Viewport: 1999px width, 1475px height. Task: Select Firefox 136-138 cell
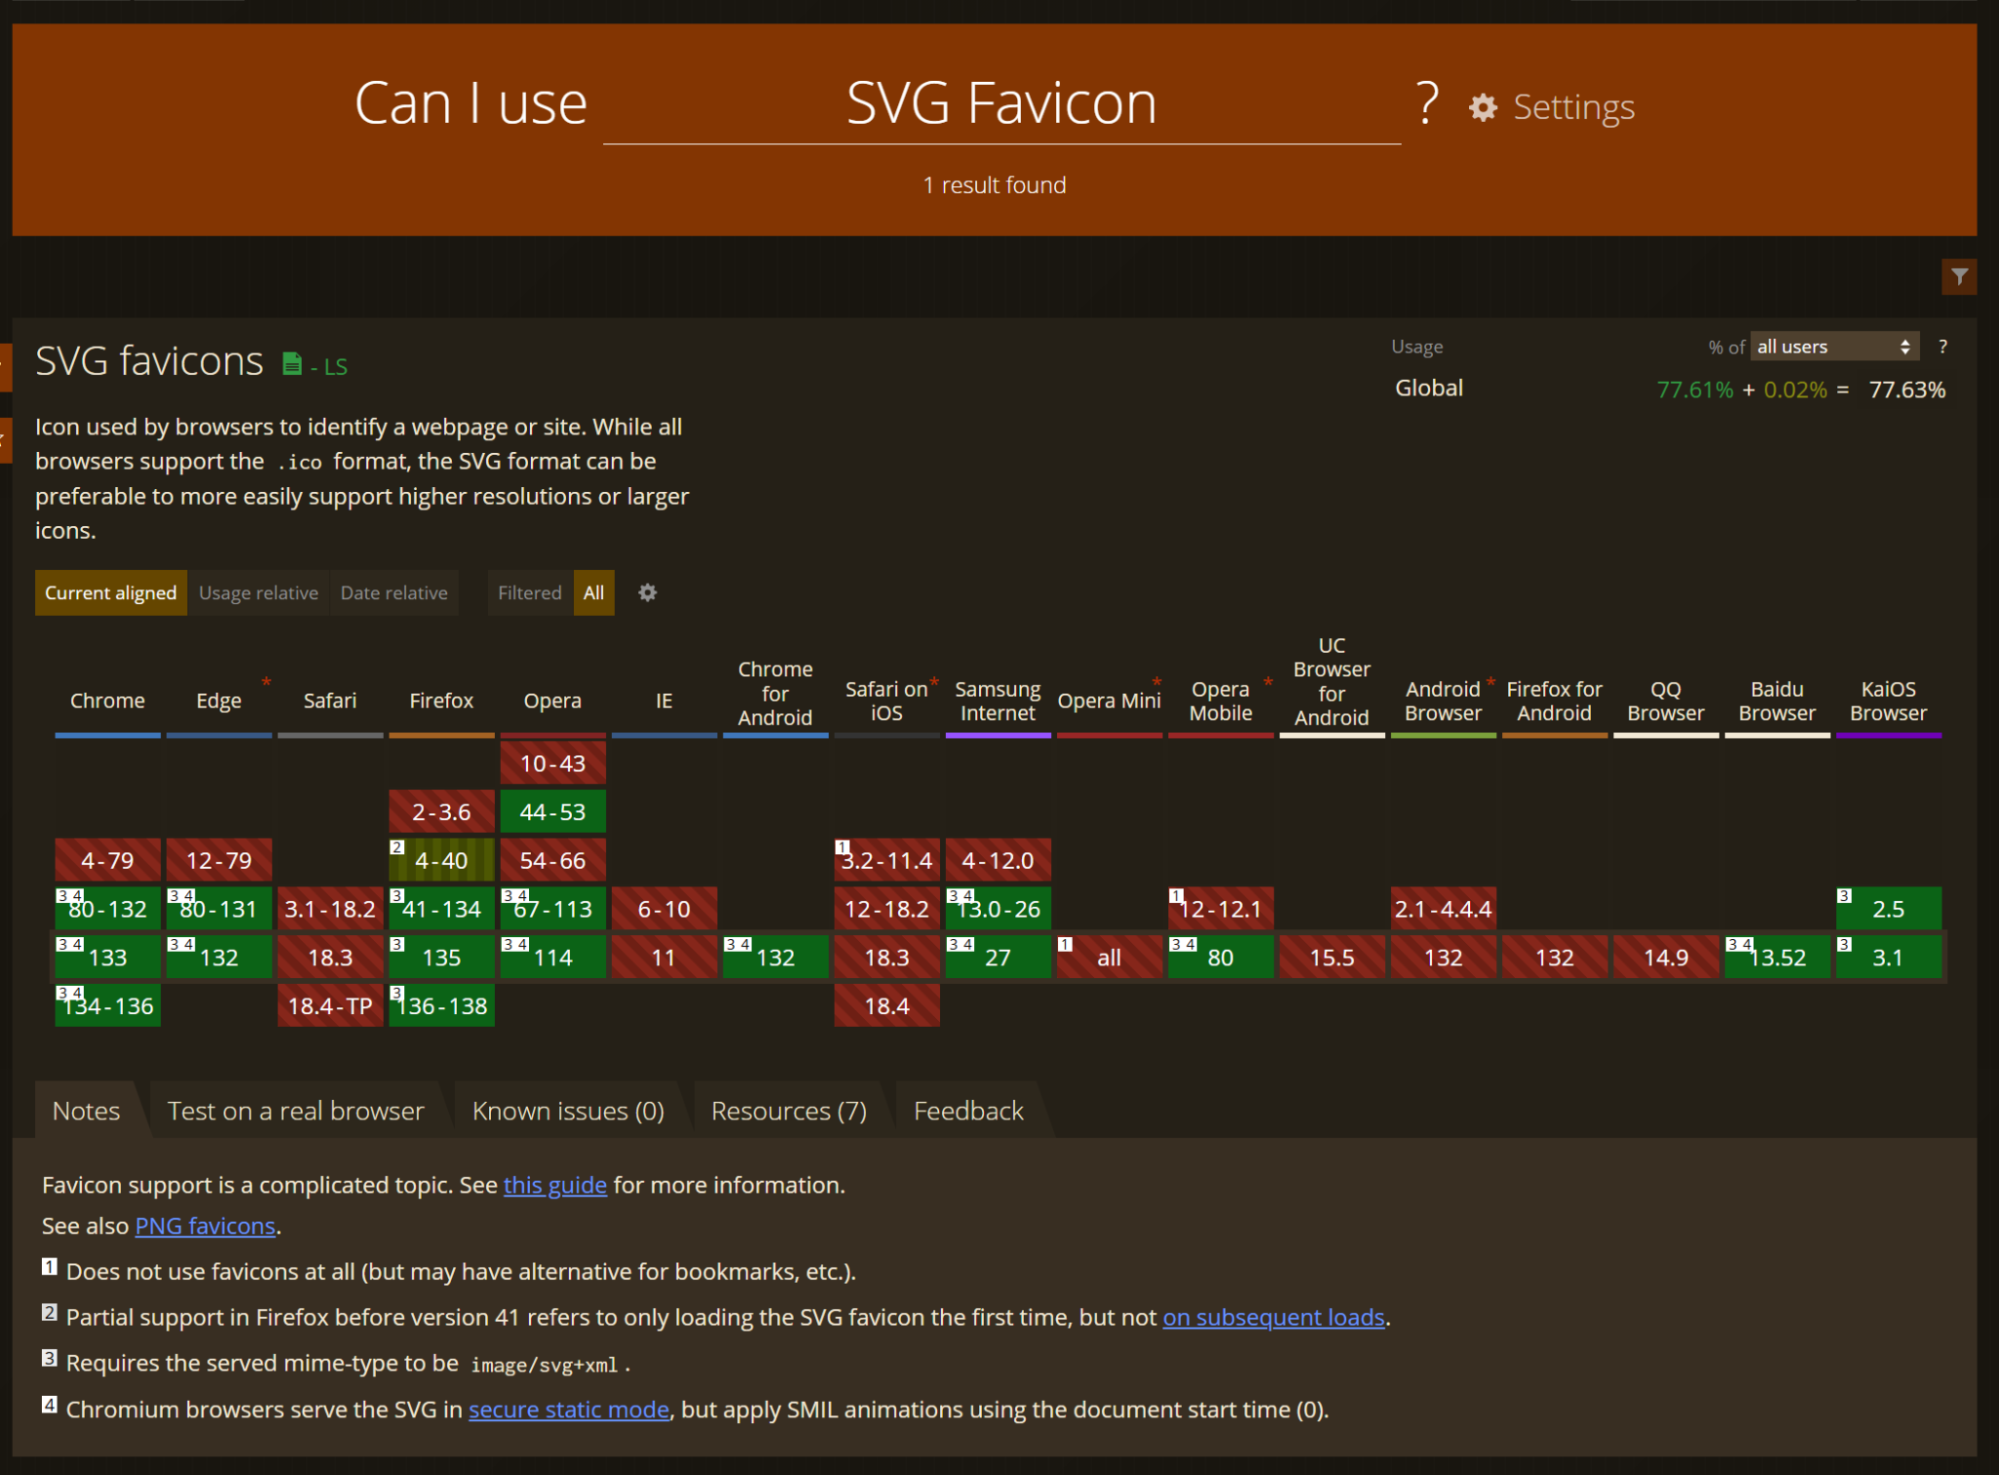pyautogui.click(x=441, y=1006)
